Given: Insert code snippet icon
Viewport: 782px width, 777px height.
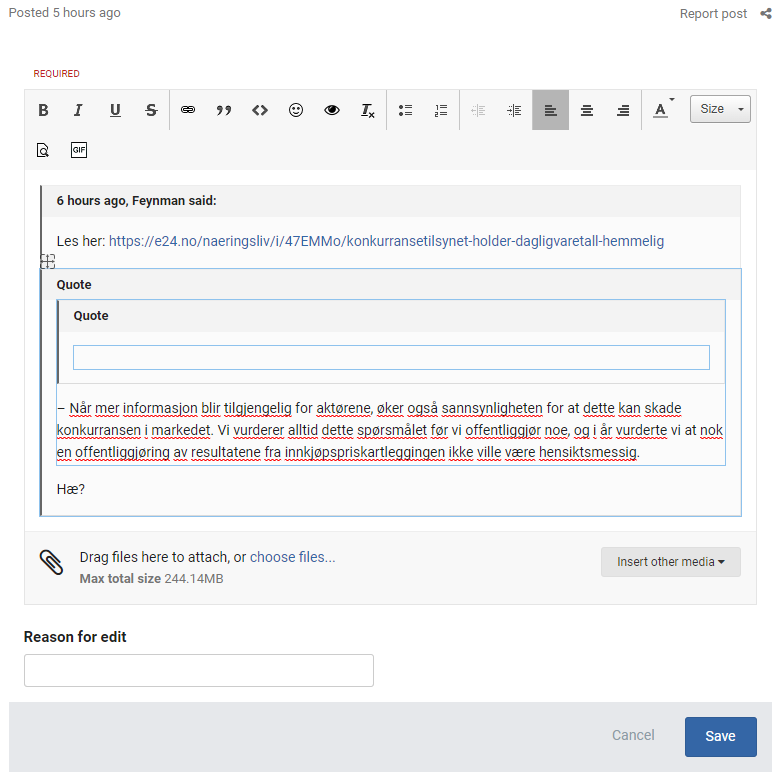Looking at the screenshot, I should [x=260, y=110].
